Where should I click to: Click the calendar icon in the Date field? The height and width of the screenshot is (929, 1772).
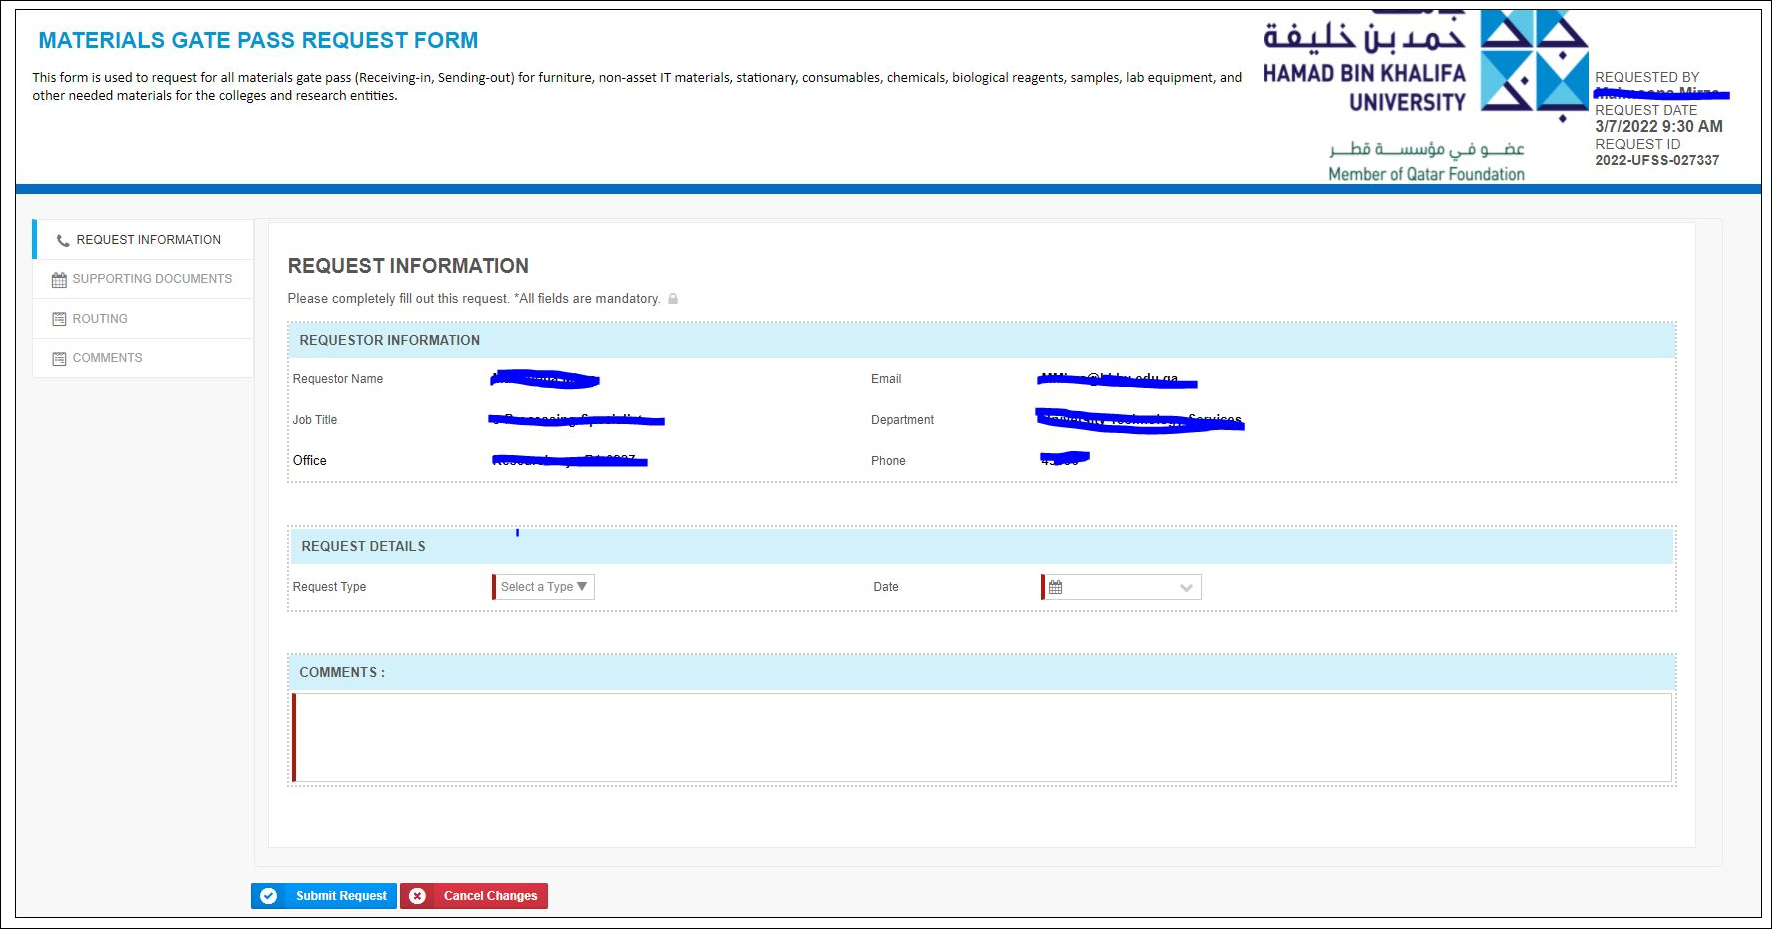(1055, 587)
